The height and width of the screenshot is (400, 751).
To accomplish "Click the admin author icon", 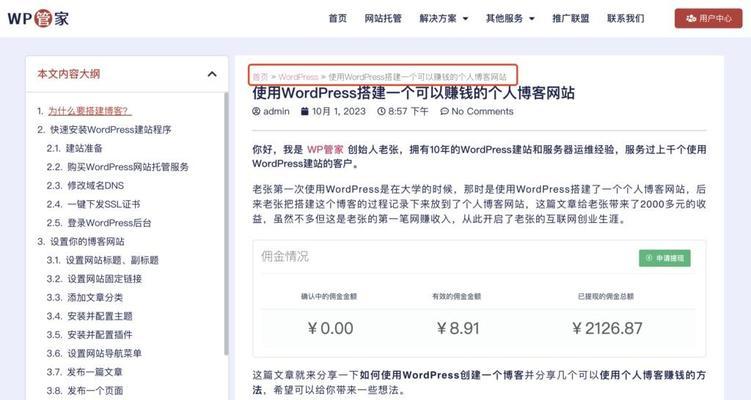I will click(256, 111).
